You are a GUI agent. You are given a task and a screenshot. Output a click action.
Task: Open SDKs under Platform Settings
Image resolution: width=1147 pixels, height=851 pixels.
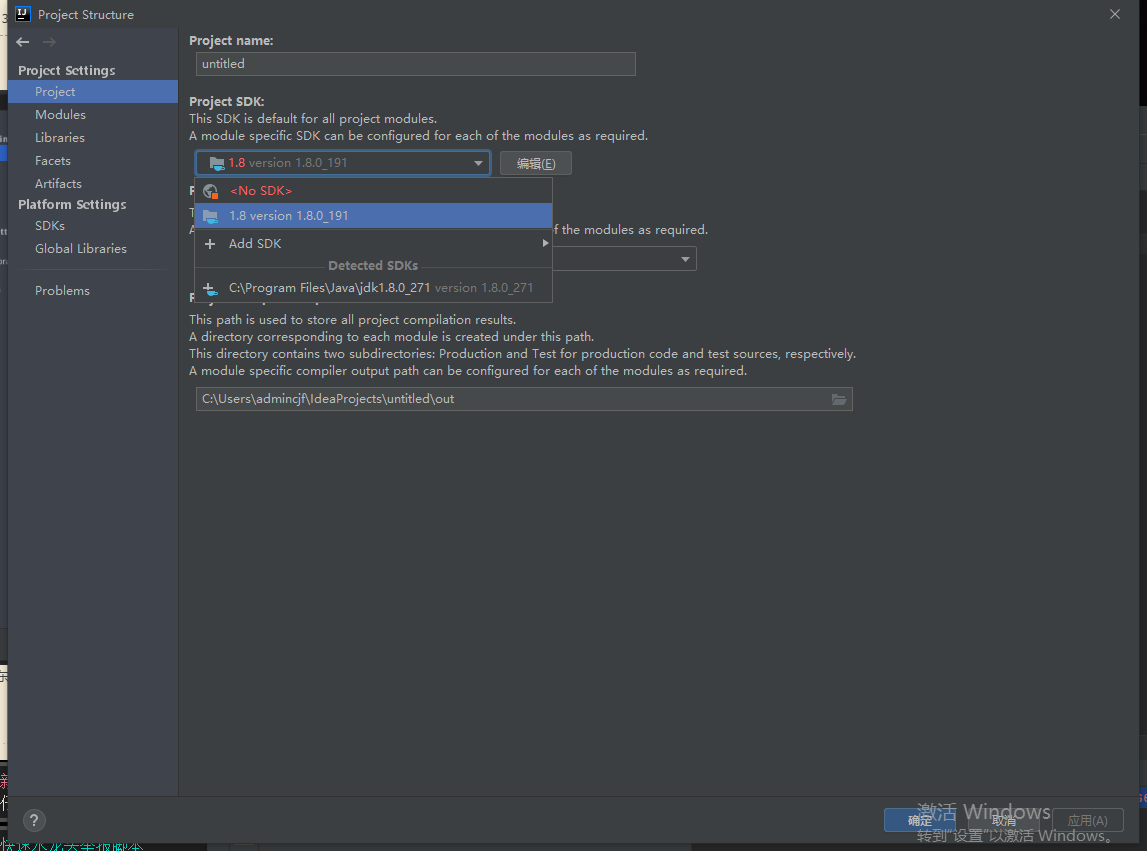coord(50,226)
